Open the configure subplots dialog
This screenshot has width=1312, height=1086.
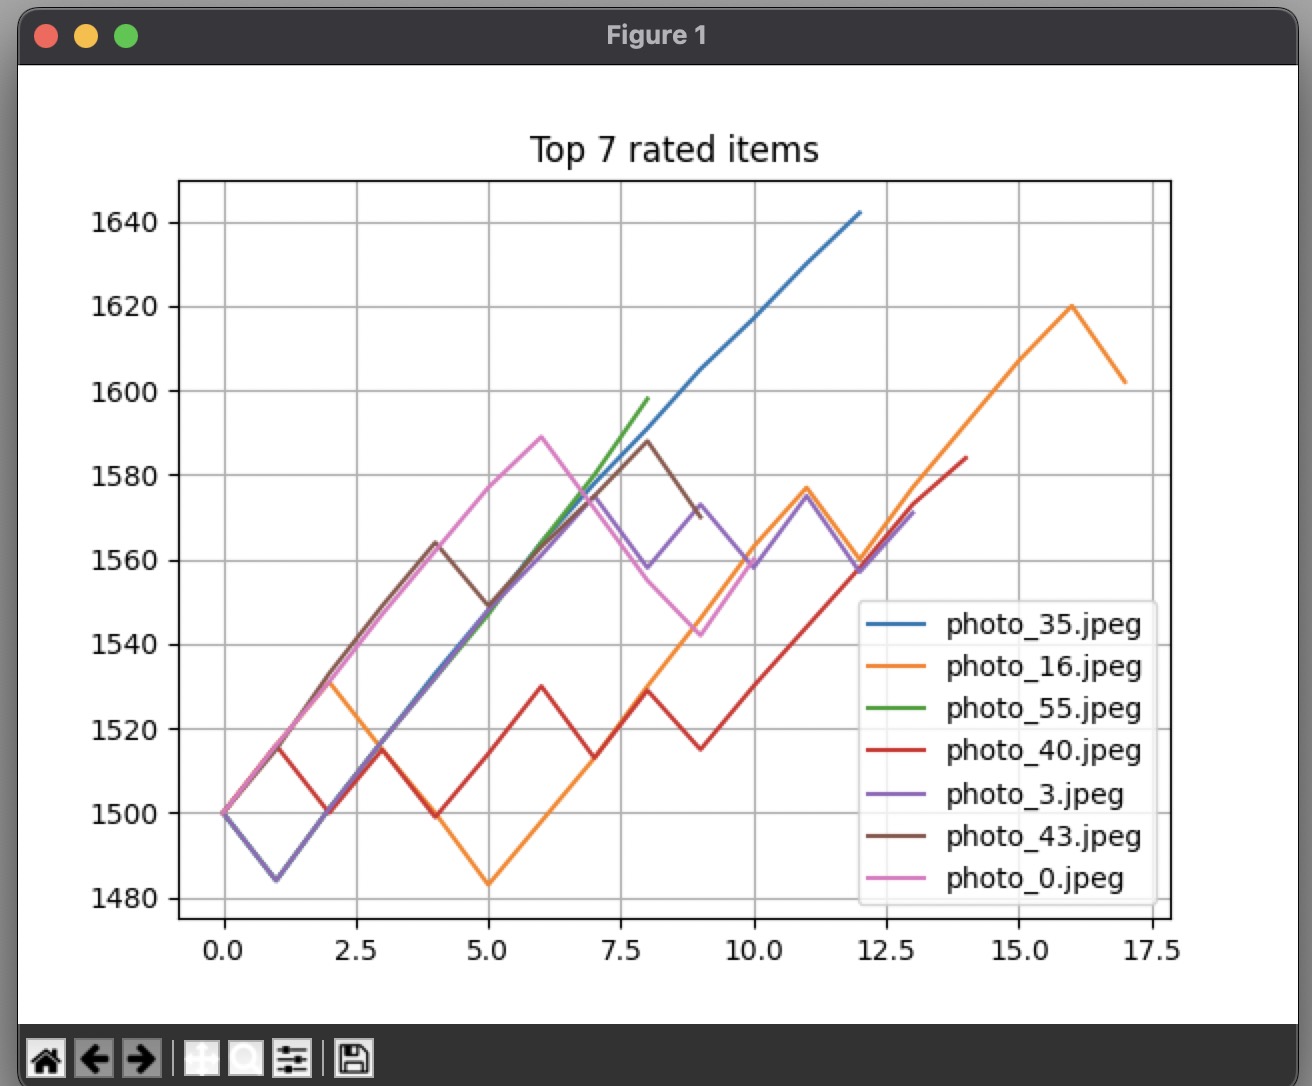pos(292,1058)
